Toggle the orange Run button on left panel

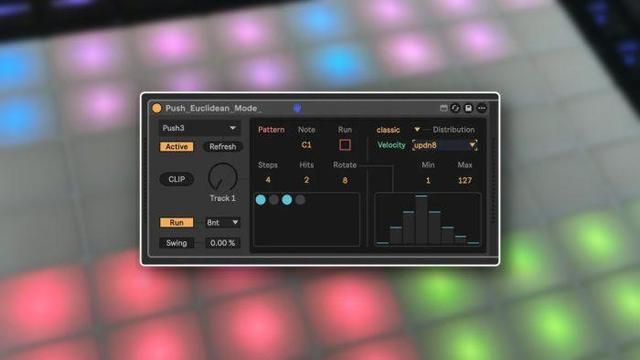[177, 222]
